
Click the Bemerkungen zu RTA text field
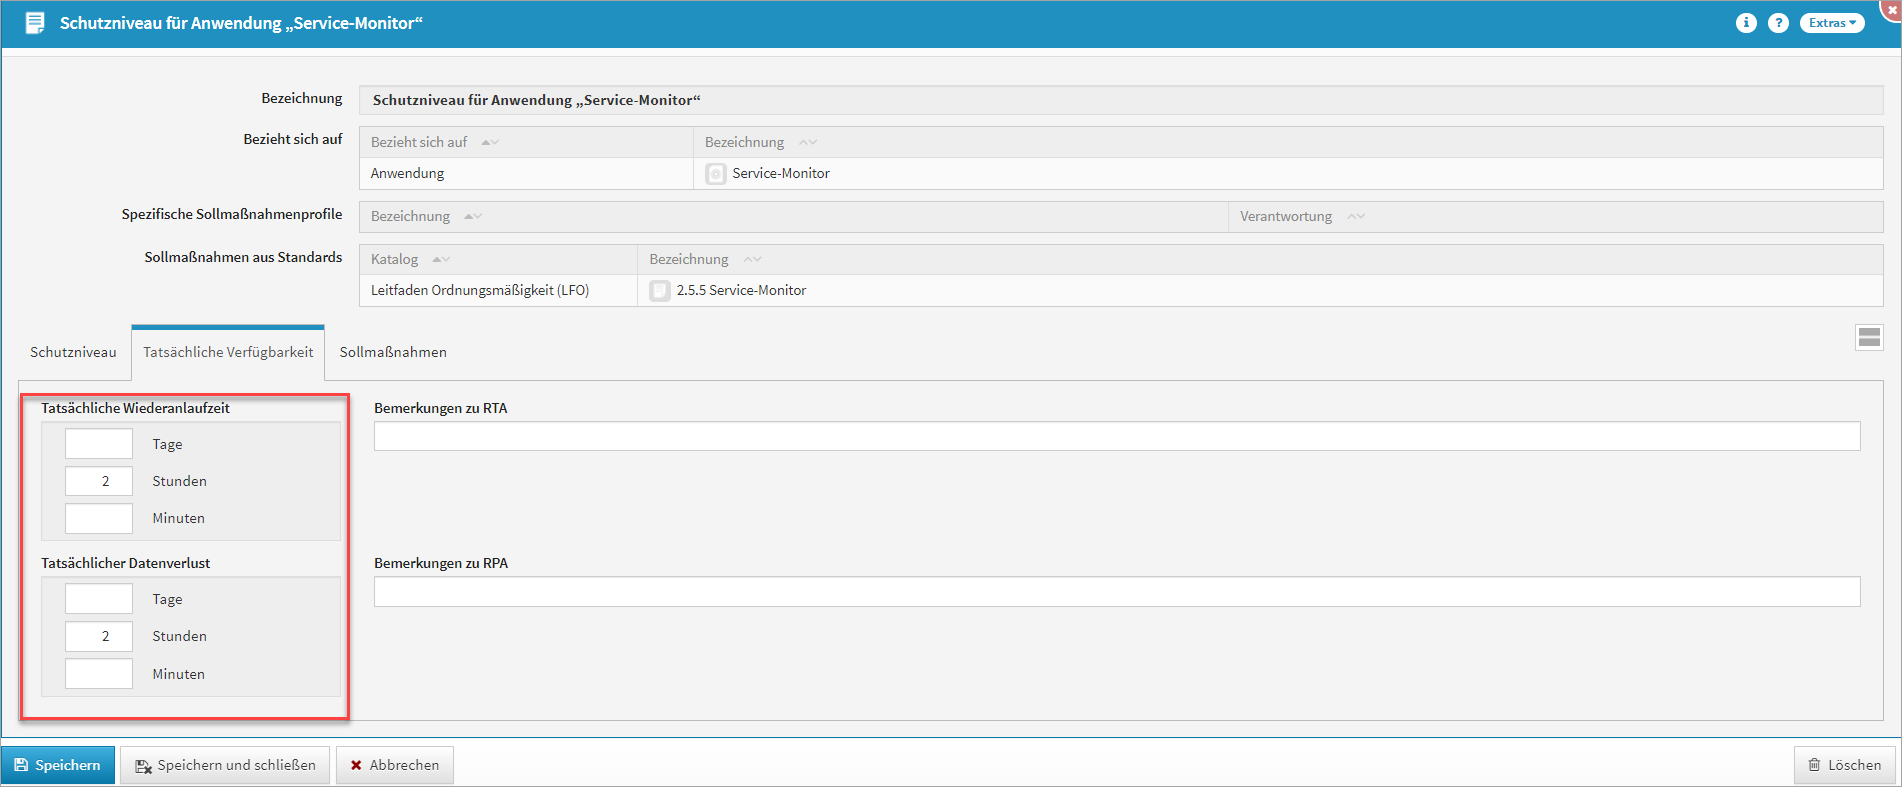[x=1116, y=436]
